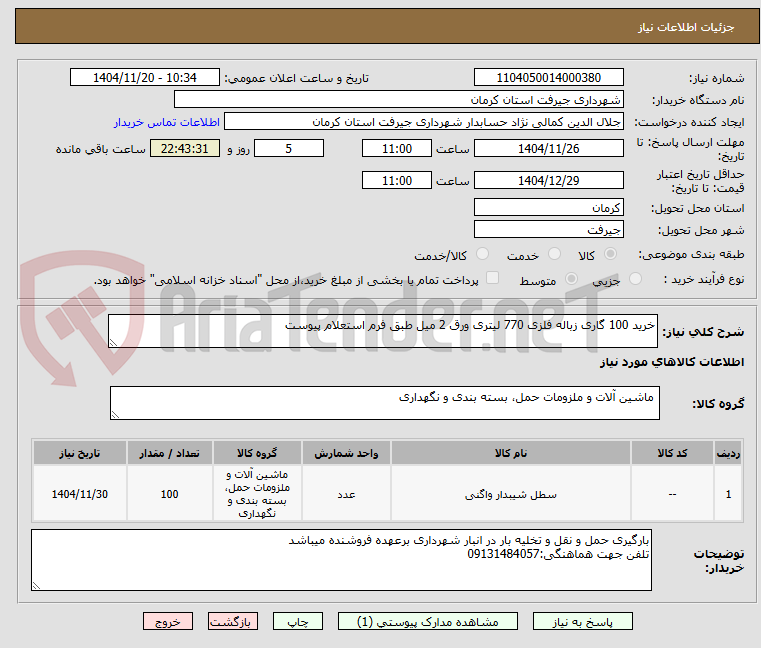The height and width of the screenshot is (648, 761).
Task: Click the تاریخ نیاز column header
Action: (80, 453)
